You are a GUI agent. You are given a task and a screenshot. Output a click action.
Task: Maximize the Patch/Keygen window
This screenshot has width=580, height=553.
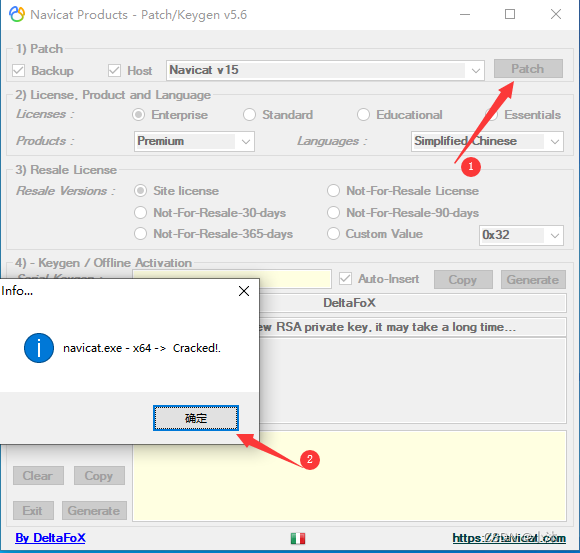[x=510, y=14]
